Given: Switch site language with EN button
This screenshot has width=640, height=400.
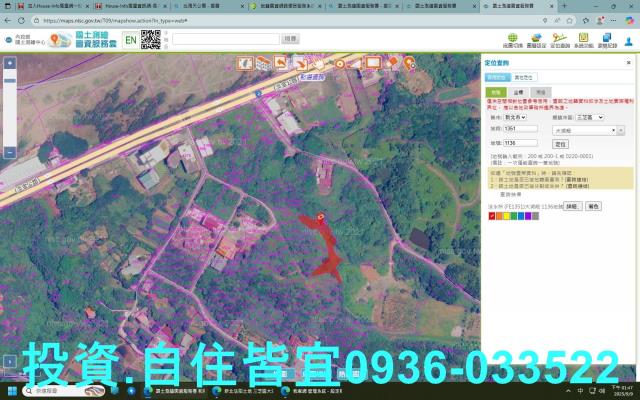Looking at the screenshot, I should pos(130,40).
